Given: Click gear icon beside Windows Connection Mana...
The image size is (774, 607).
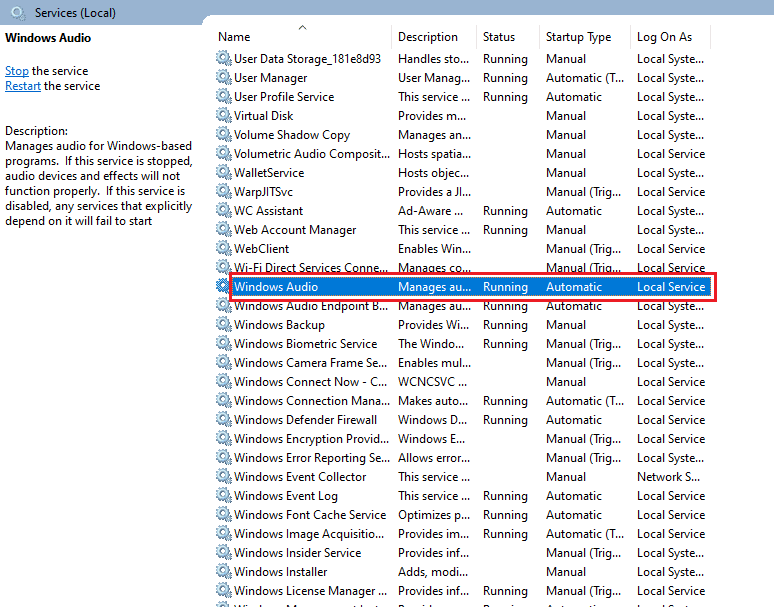Looking at the screenshot, I should pos(224,400).
